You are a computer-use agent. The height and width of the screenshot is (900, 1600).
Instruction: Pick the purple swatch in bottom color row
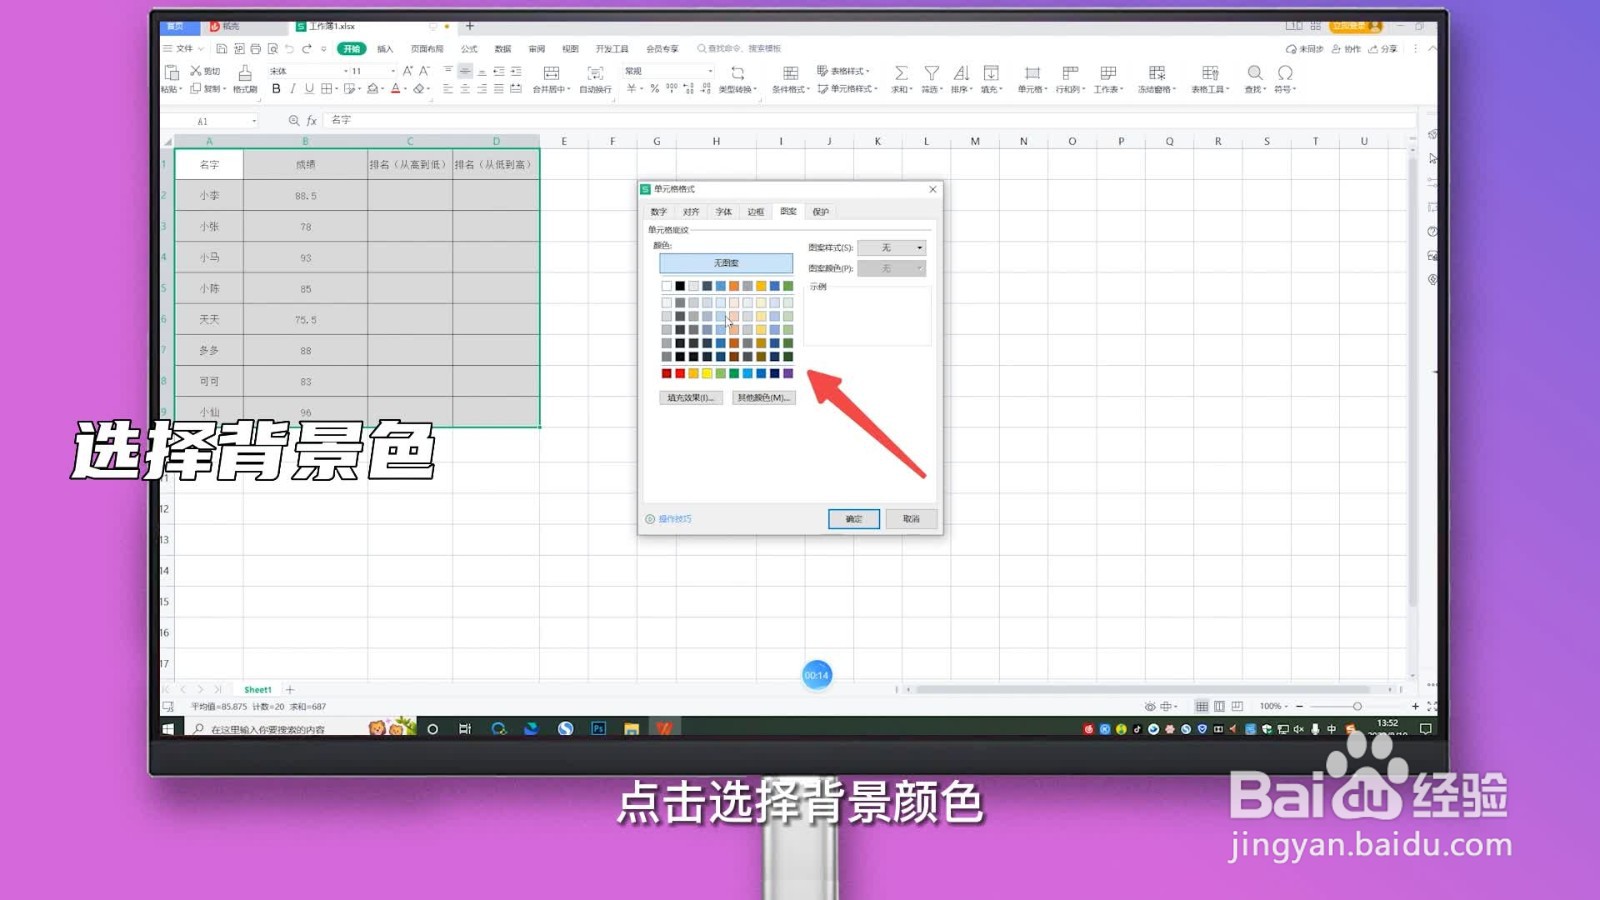788,373
